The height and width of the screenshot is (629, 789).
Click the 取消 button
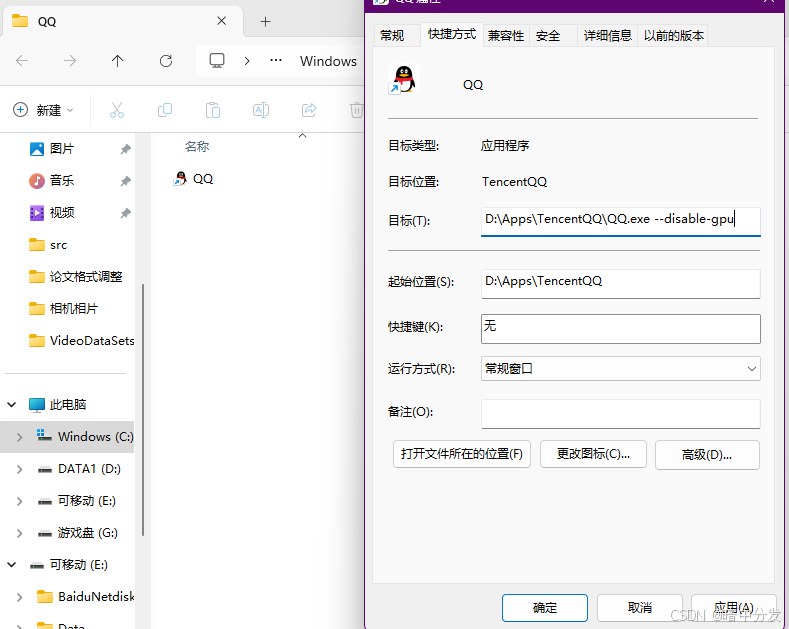(x=640, y=608)
